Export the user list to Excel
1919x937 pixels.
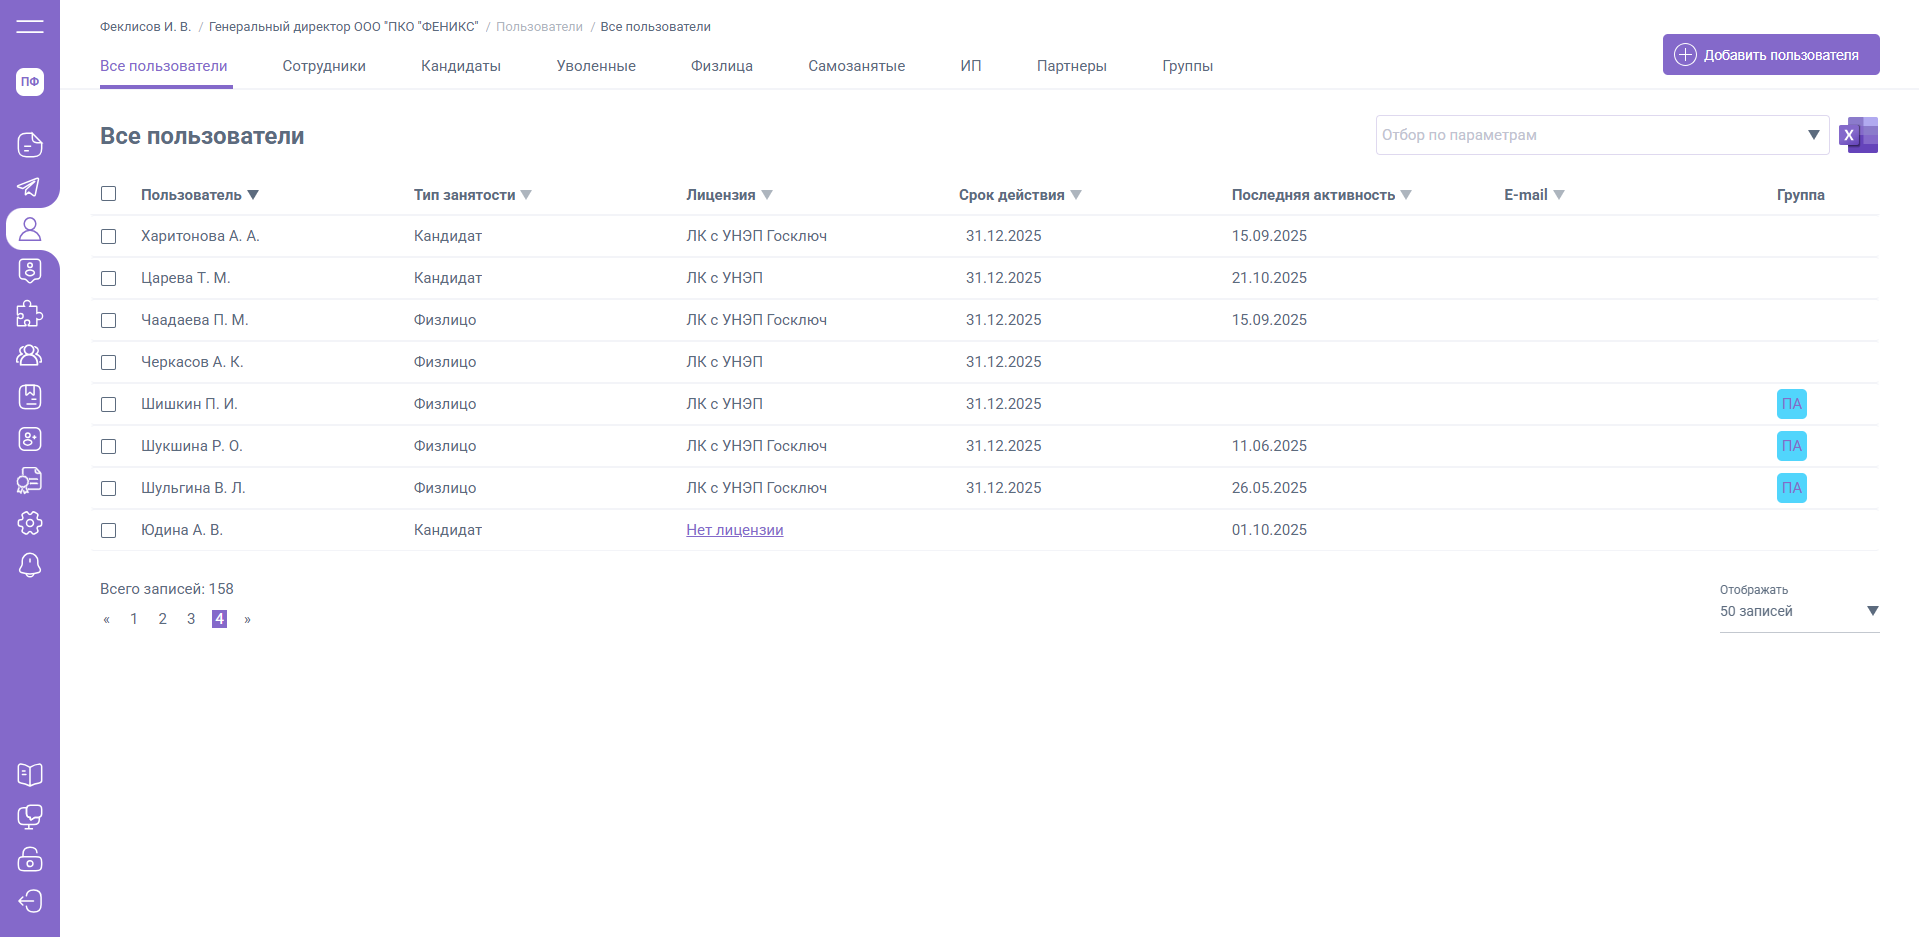pyautogui.click(x=1858, y=135)
